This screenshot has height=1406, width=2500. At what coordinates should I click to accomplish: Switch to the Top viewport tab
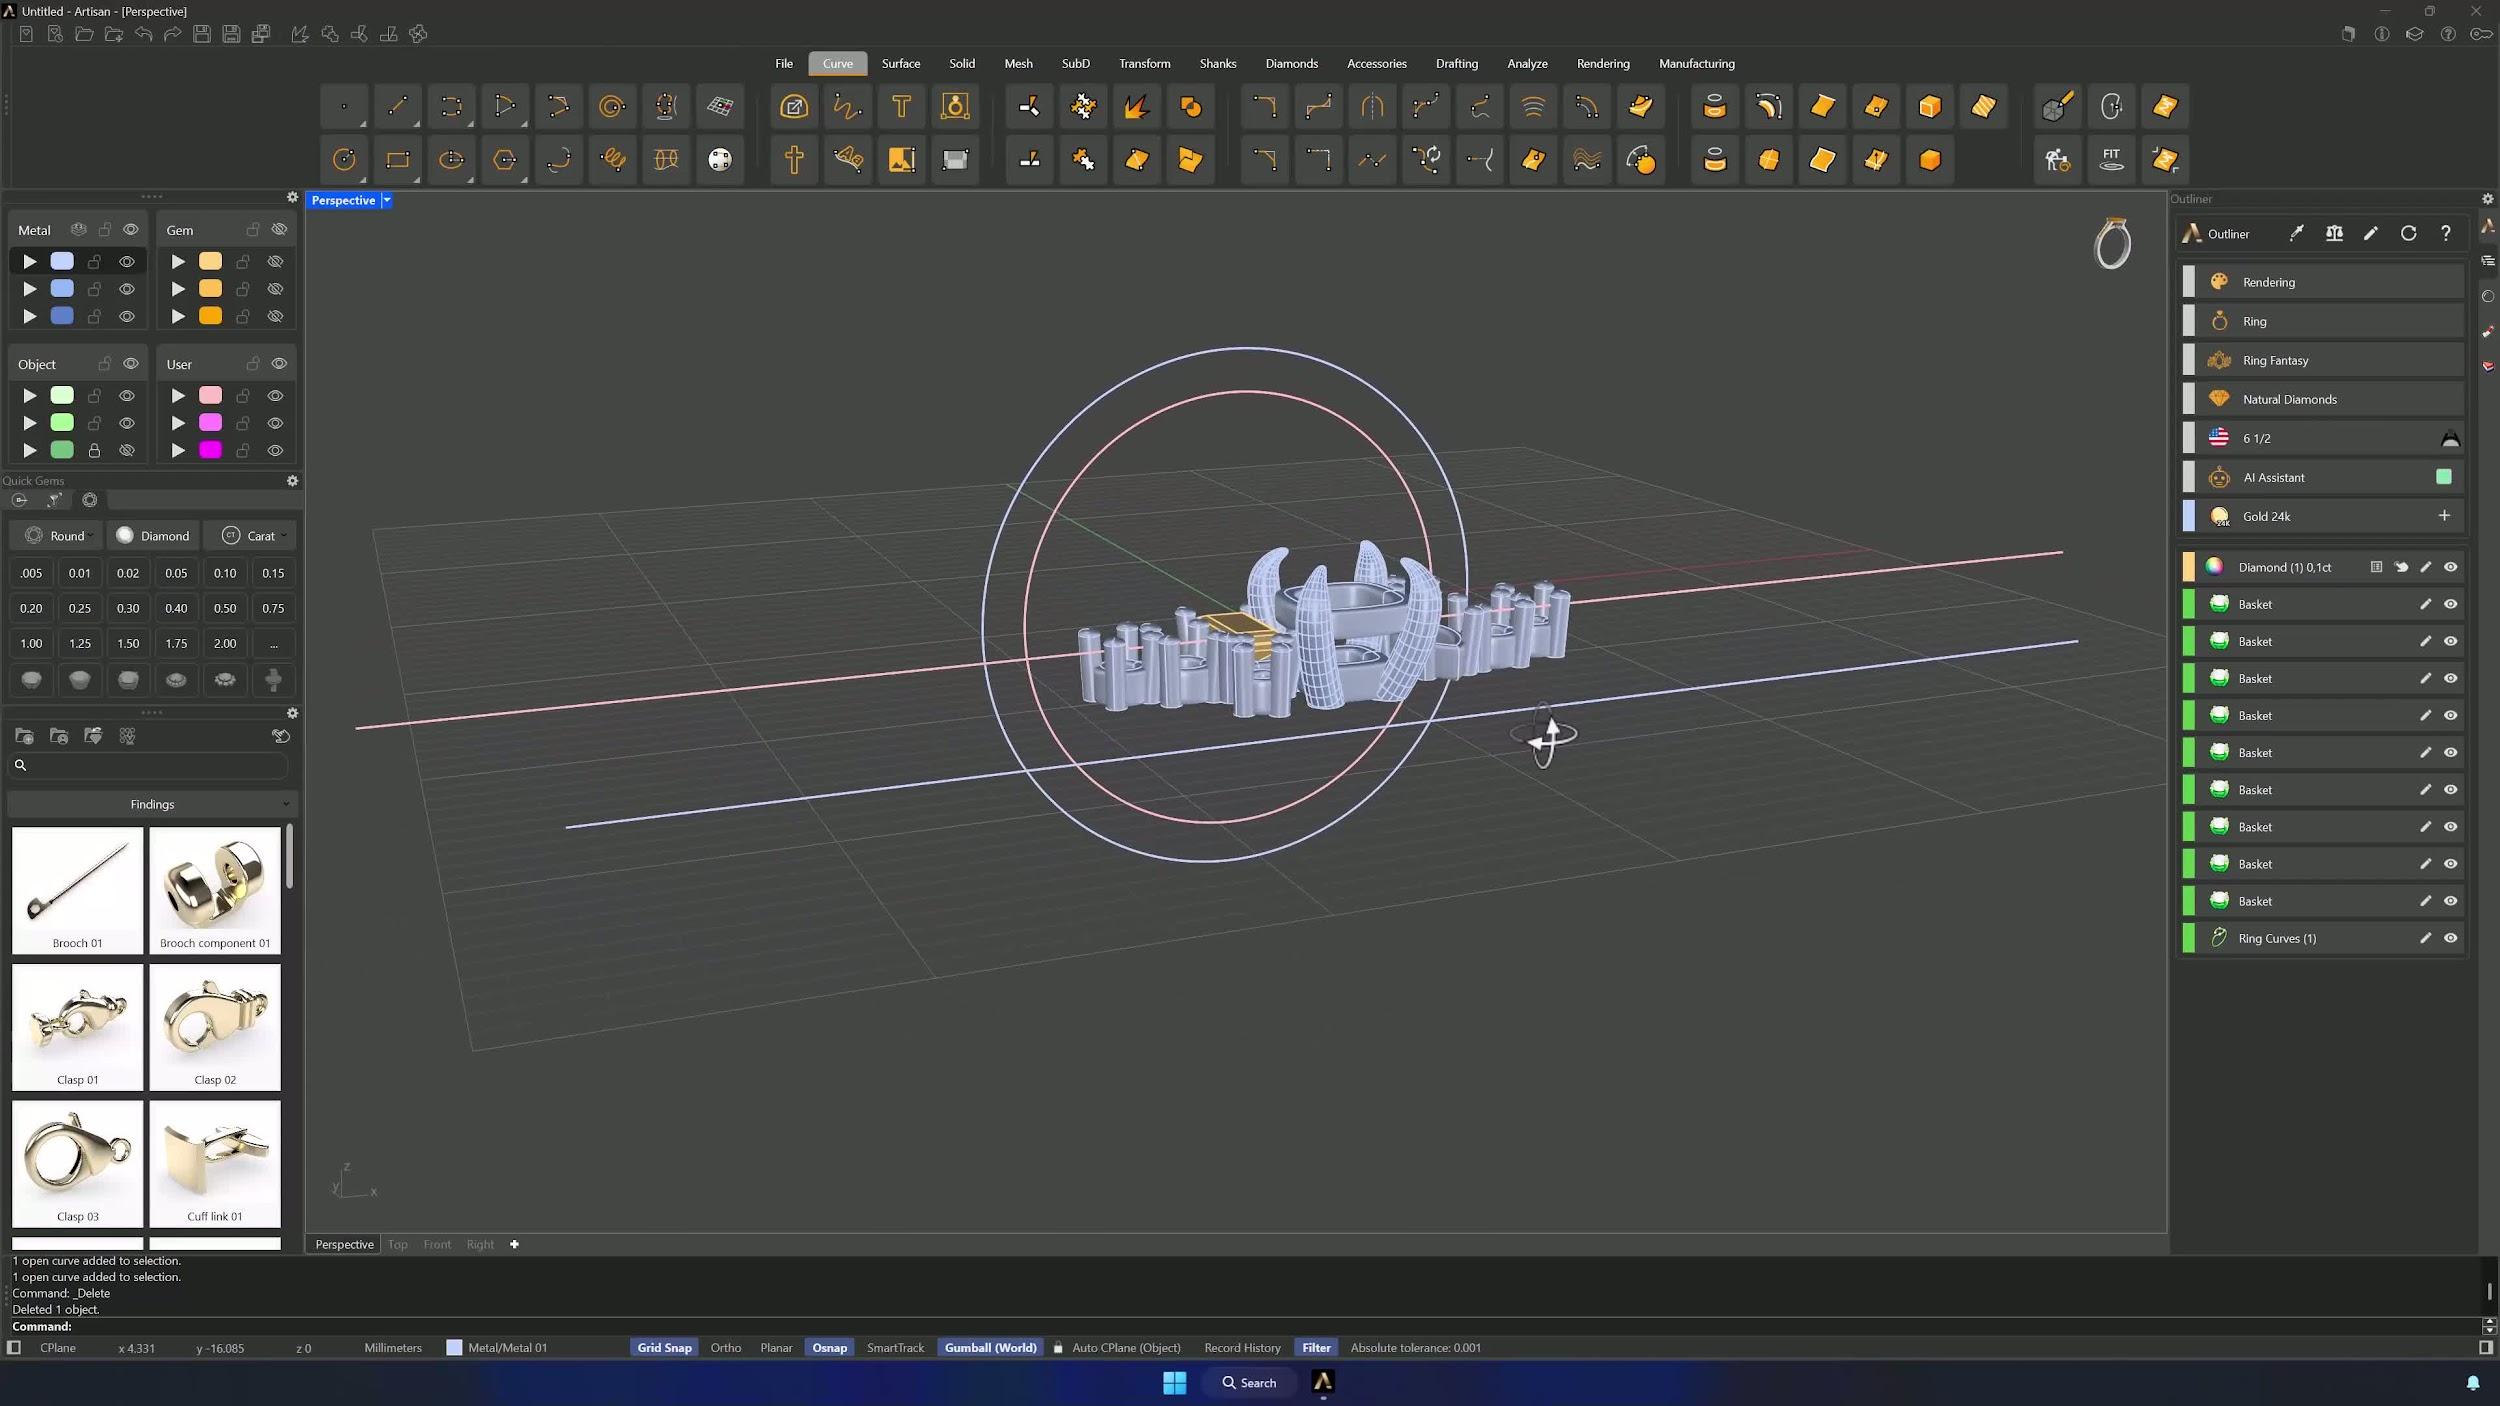(397, 1244)
